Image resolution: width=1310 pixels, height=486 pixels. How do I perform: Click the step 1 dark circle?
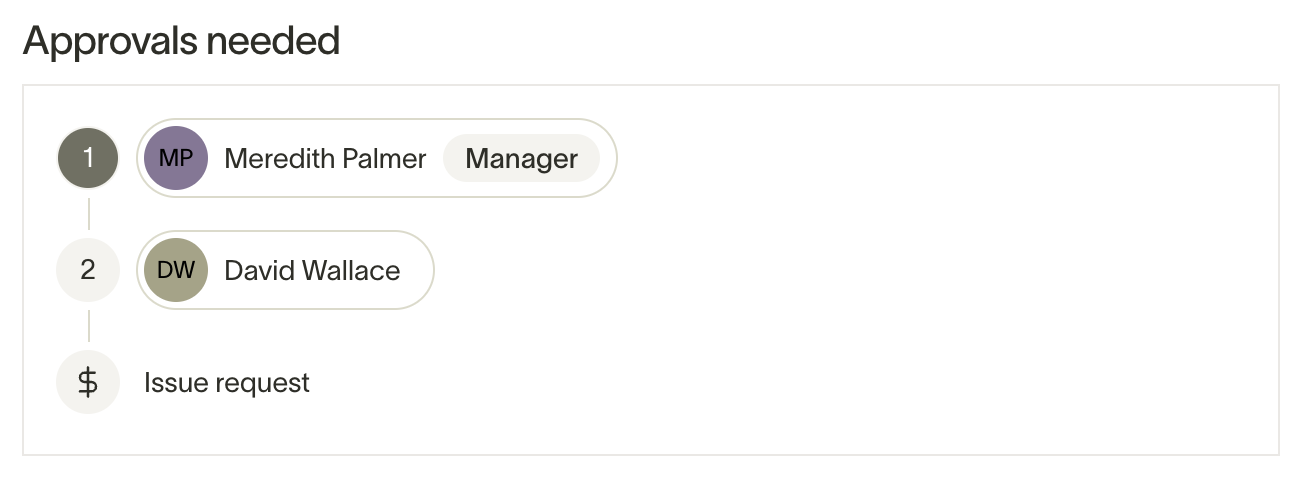pos(88,158)
